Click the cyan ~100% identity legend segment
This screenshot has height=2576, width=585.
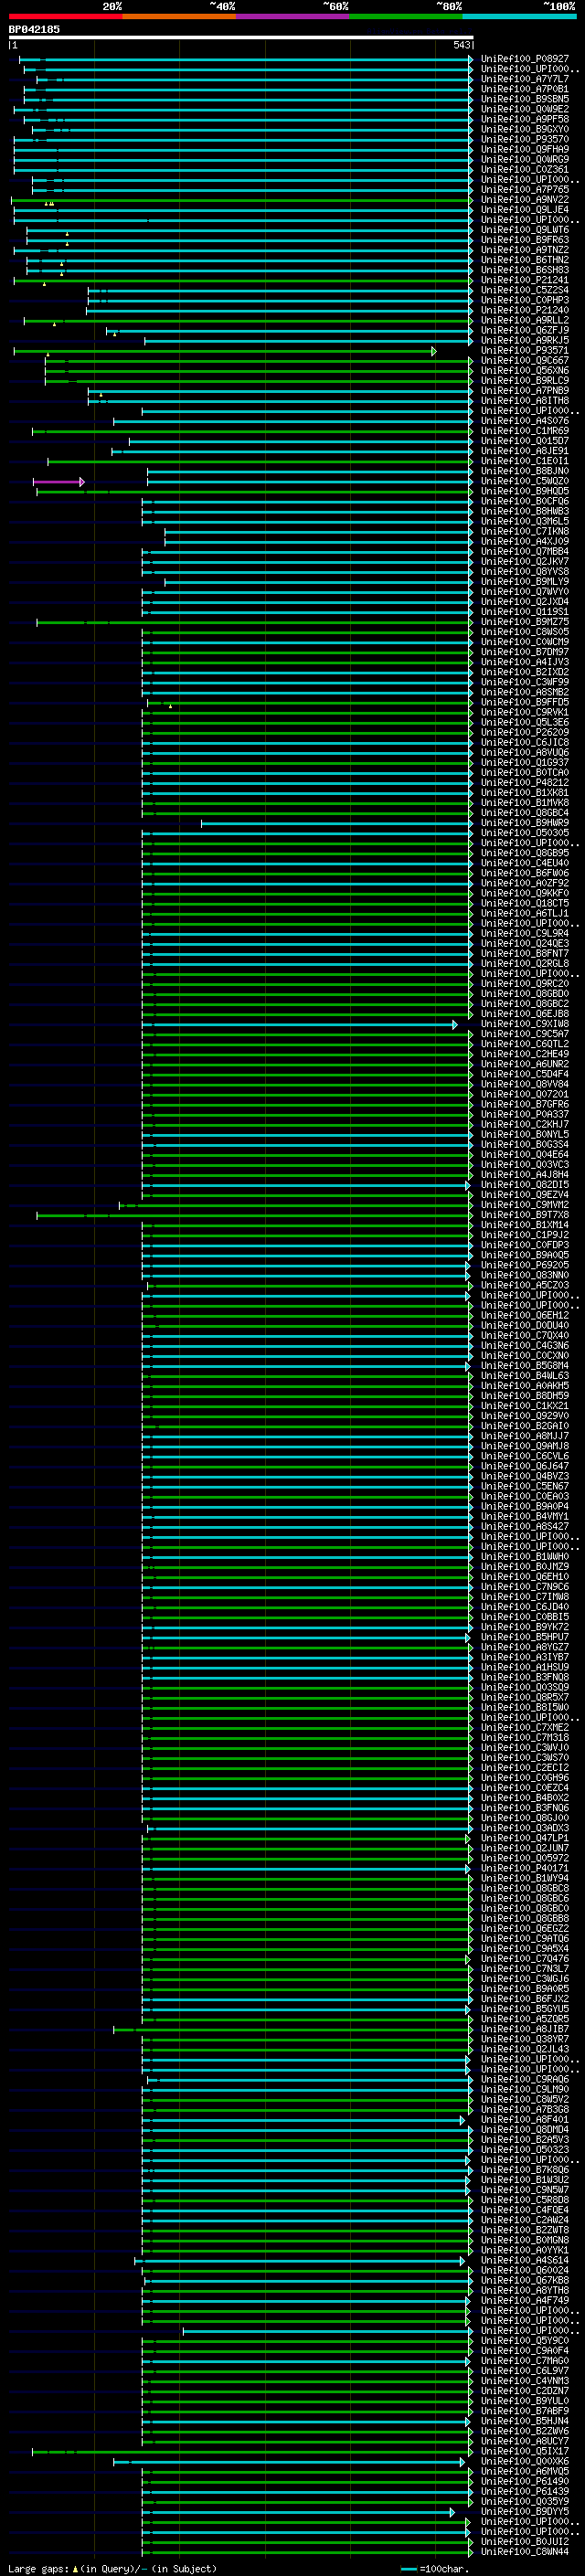coord(520,16)
